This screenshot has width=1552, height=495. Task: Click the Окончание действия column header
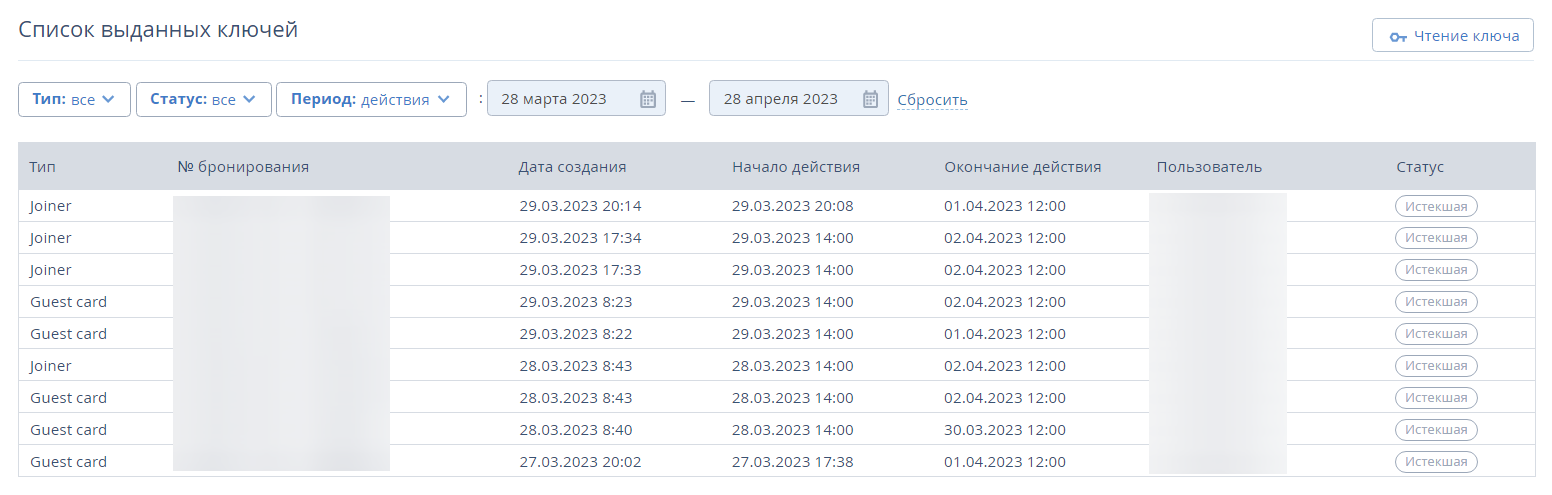[x=1023, y=167]
